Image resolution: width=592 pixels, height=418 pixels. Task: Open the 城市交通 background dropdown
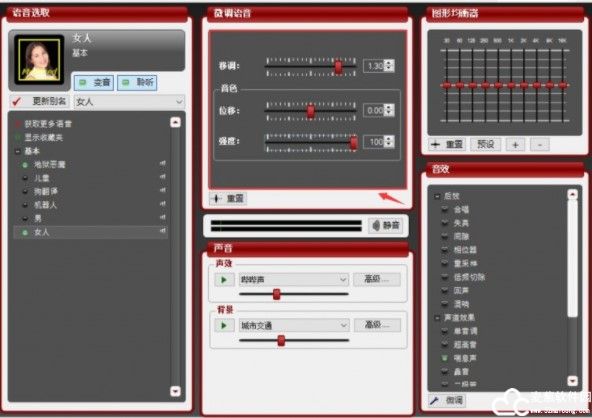[x=294, y=325]
